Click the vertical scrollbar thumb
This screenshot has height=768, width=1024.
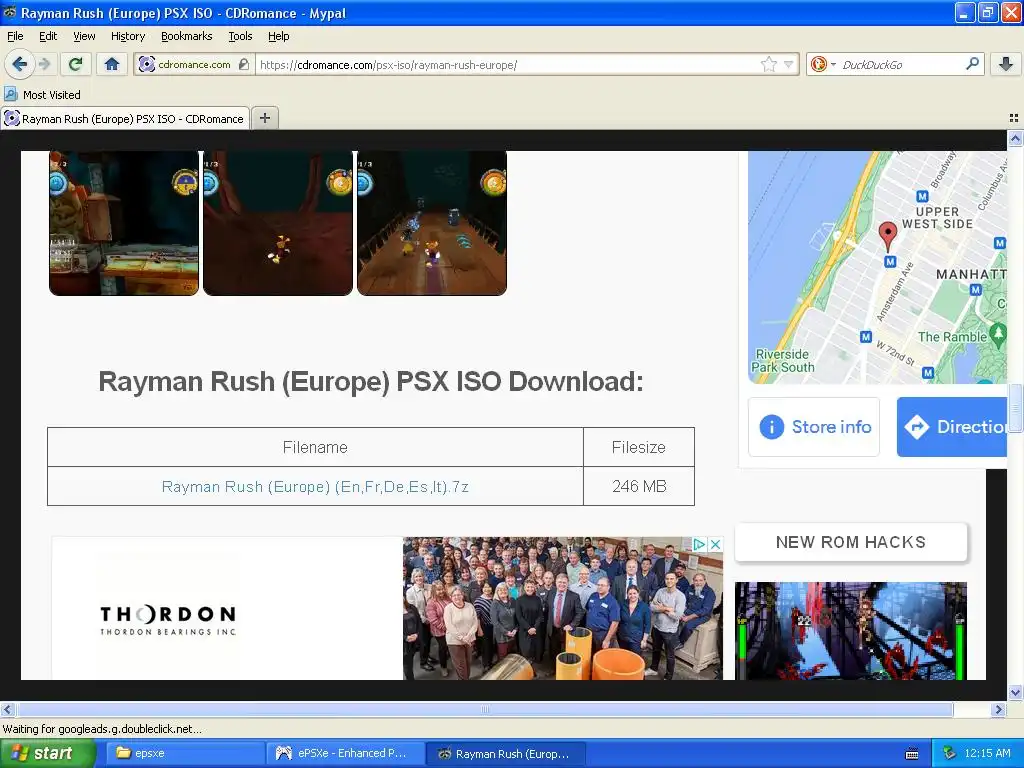[x=1015, y=408]
